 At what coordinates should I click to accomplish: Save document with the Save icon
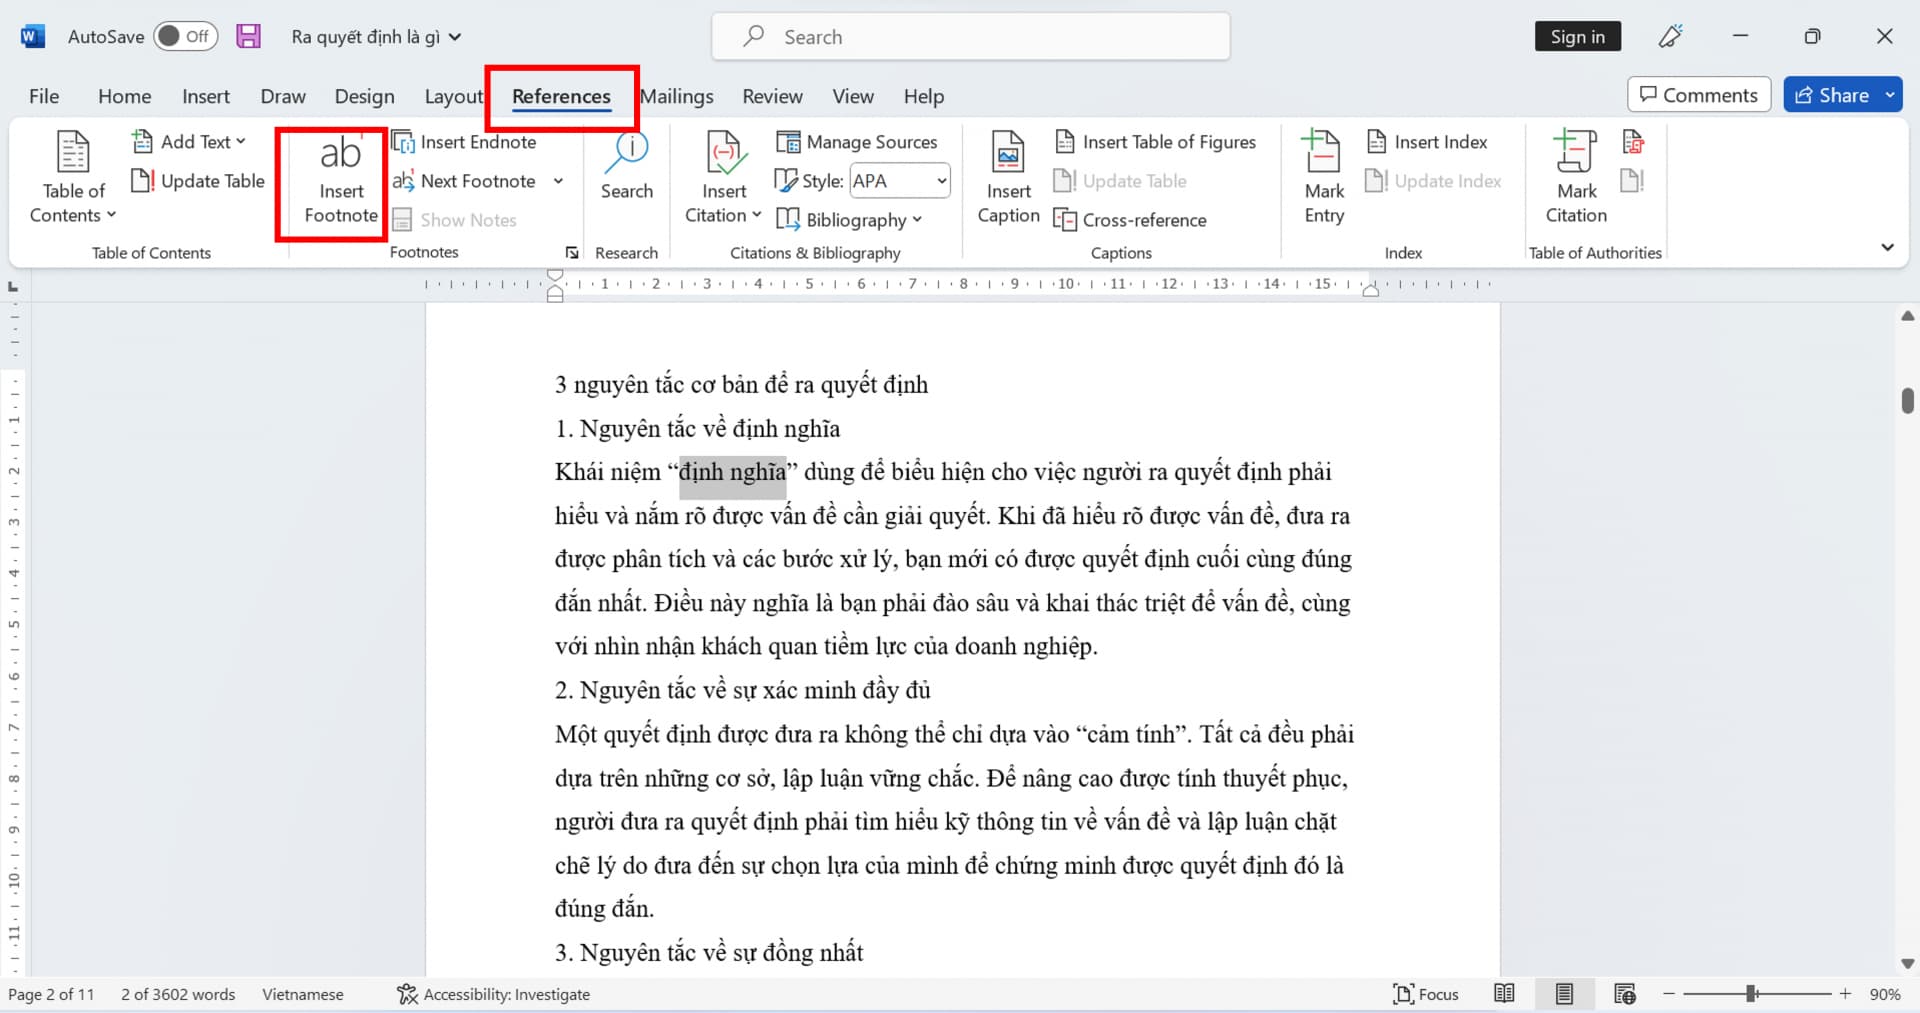pos(248,37)
